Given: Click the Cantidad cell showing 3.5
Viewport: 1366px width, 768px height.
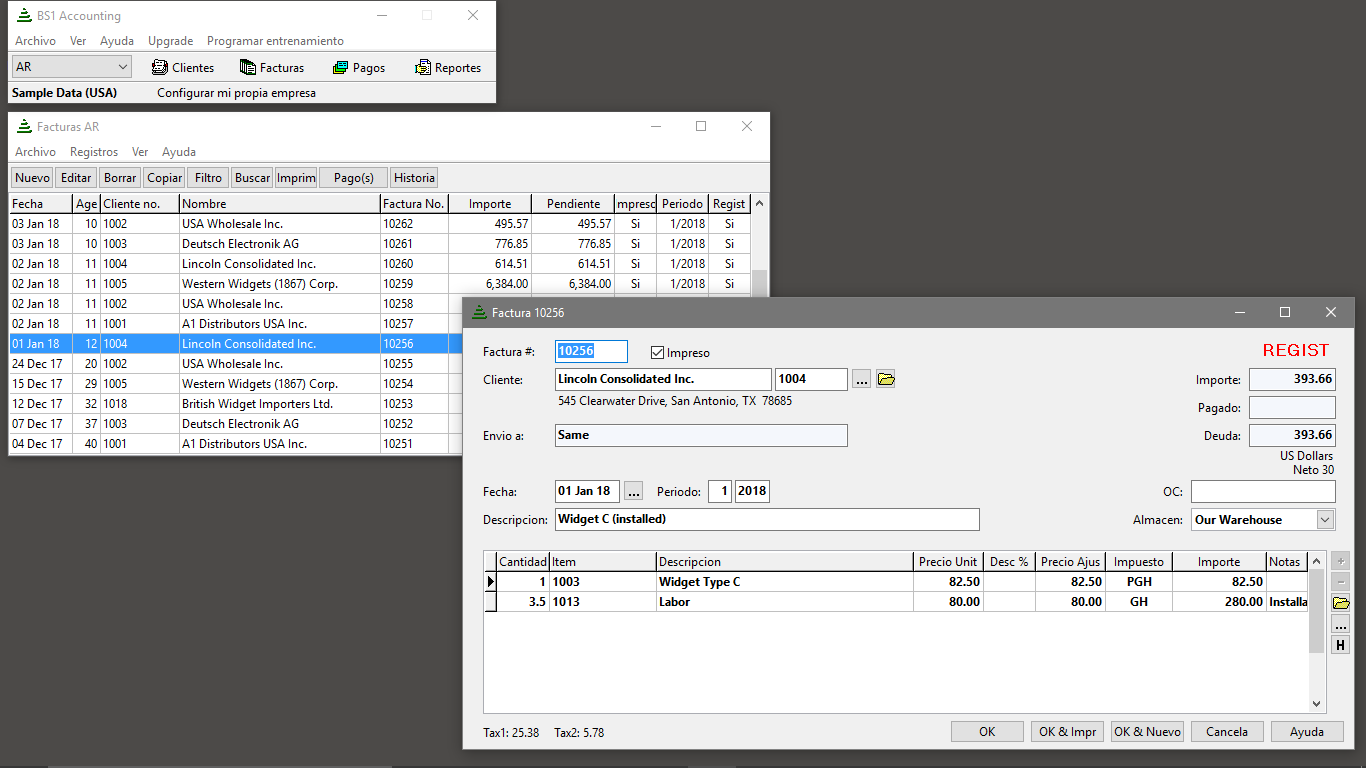Looking at the screenshot, I should click(x=522, y=602).
